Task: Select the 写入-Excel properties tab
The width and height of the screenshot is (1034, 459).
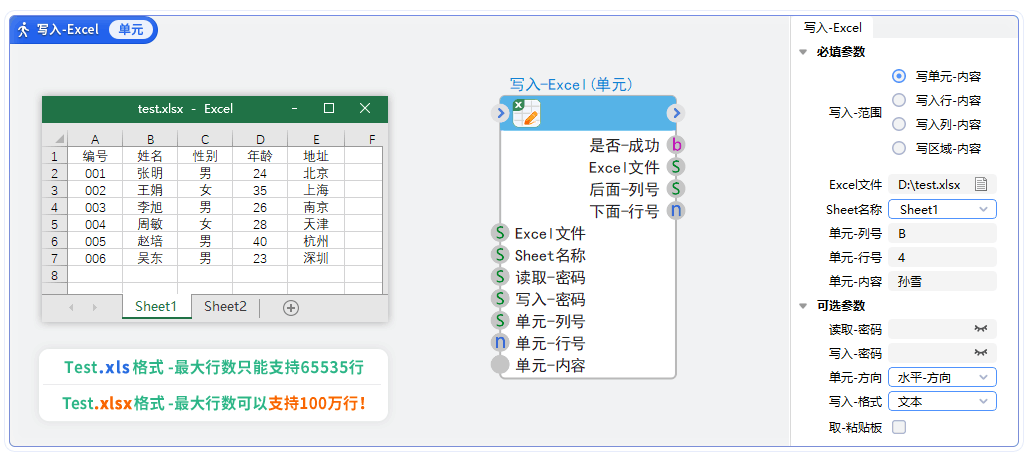Action: tap(832, 28)
